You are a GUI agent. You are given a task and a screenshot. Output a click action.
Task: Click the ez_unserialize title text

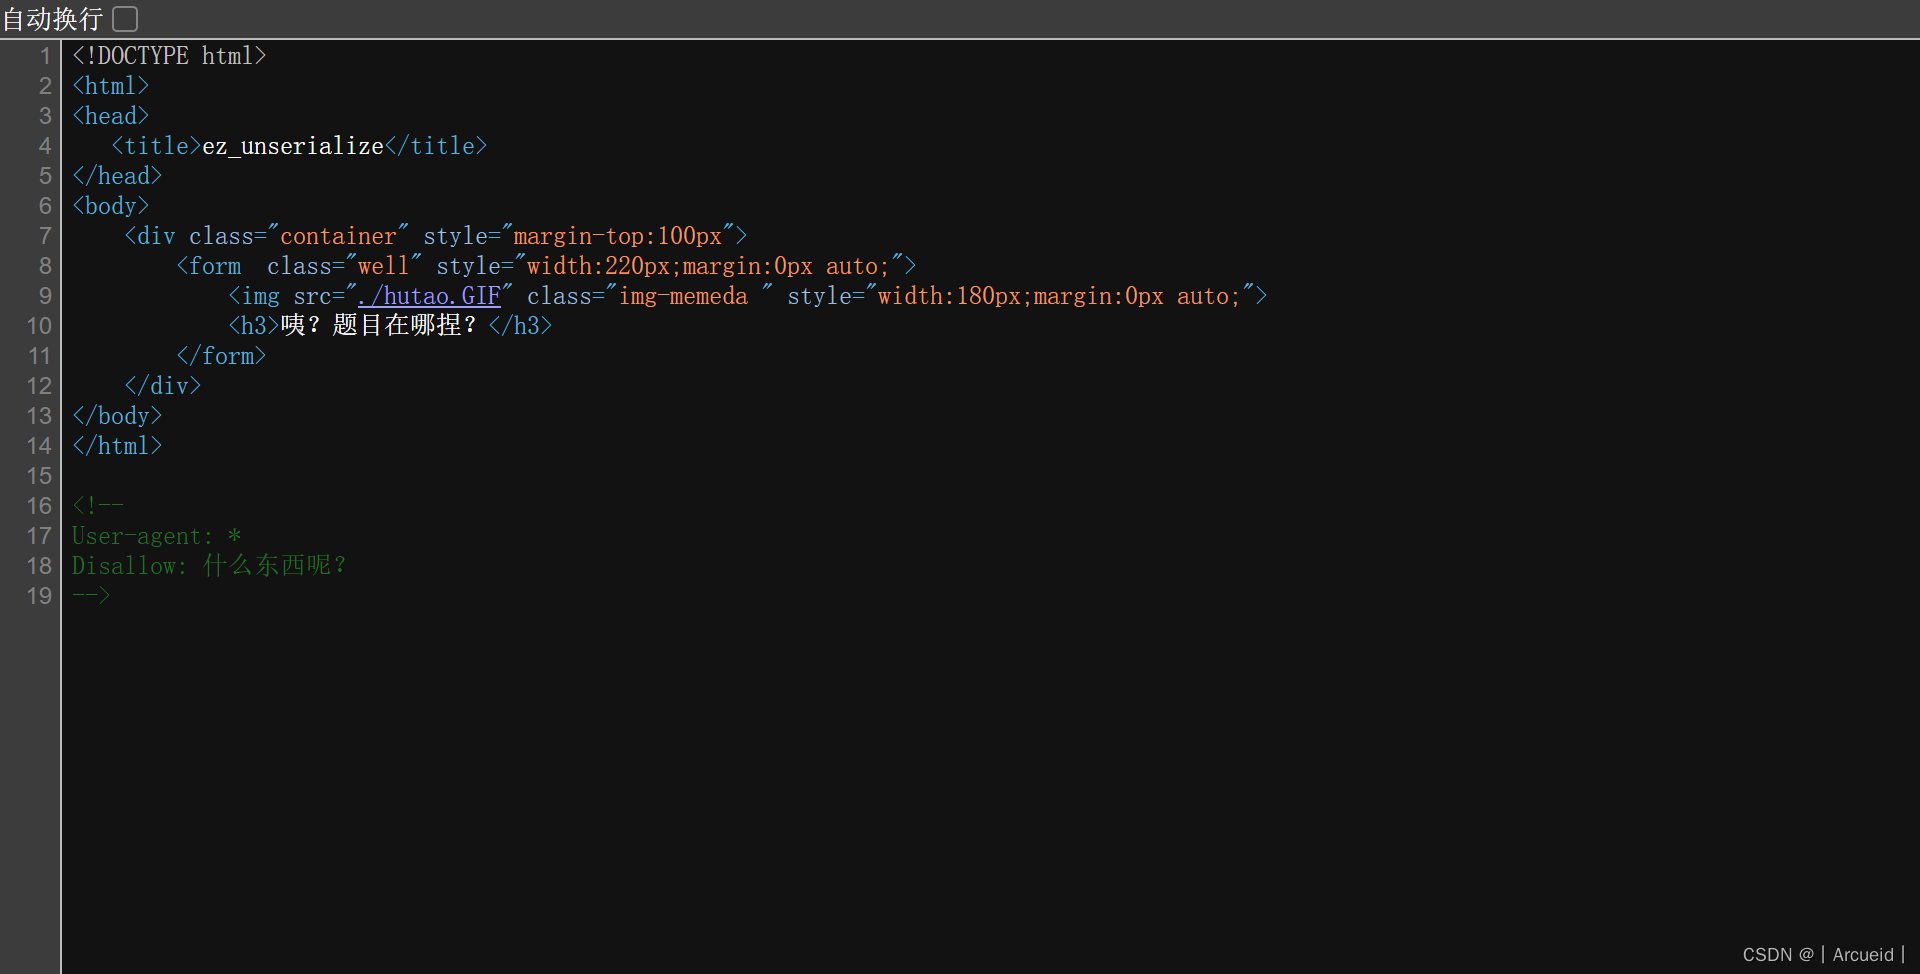pos(293,146)
